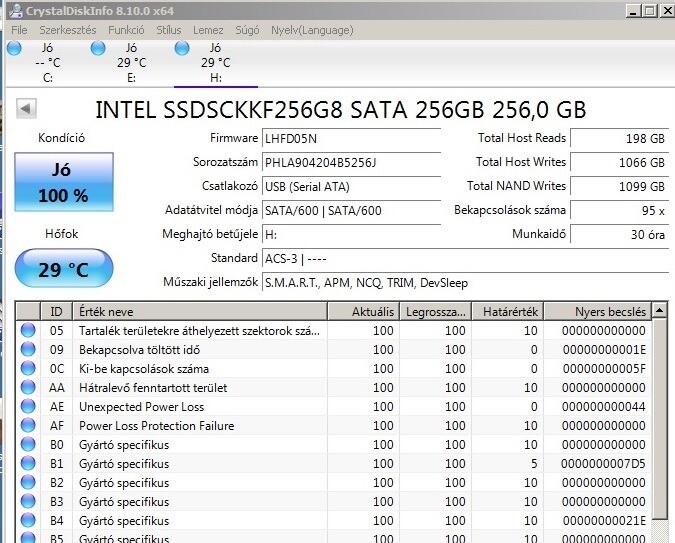
Task: Click the C: drive status orb
Action: pos(15,49)
